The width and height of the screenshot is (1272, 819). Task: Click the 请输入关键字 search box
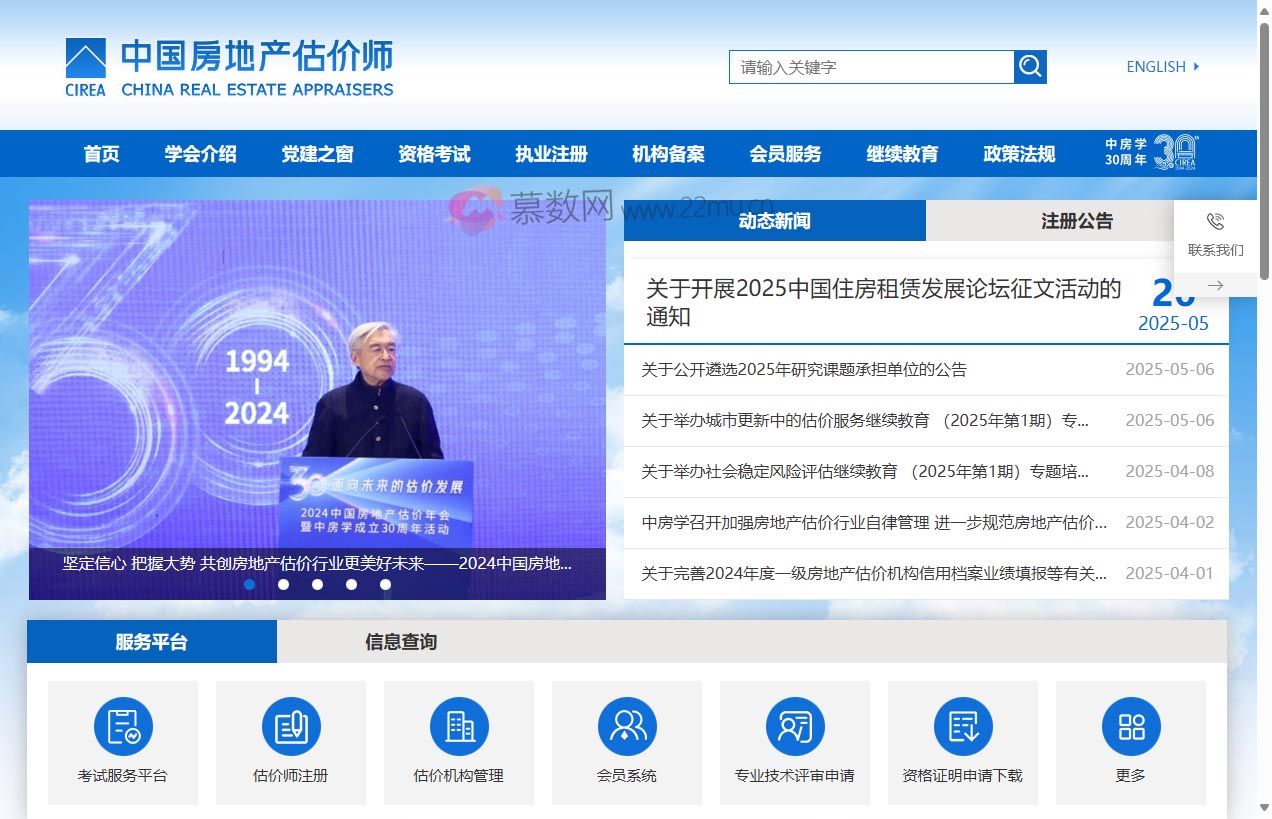pos(870,66)
